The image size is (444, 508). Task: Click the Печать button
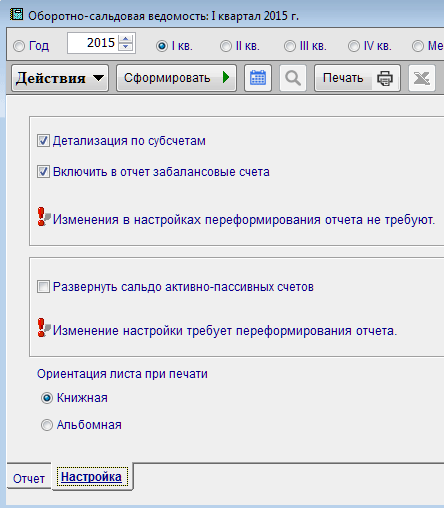357,78
